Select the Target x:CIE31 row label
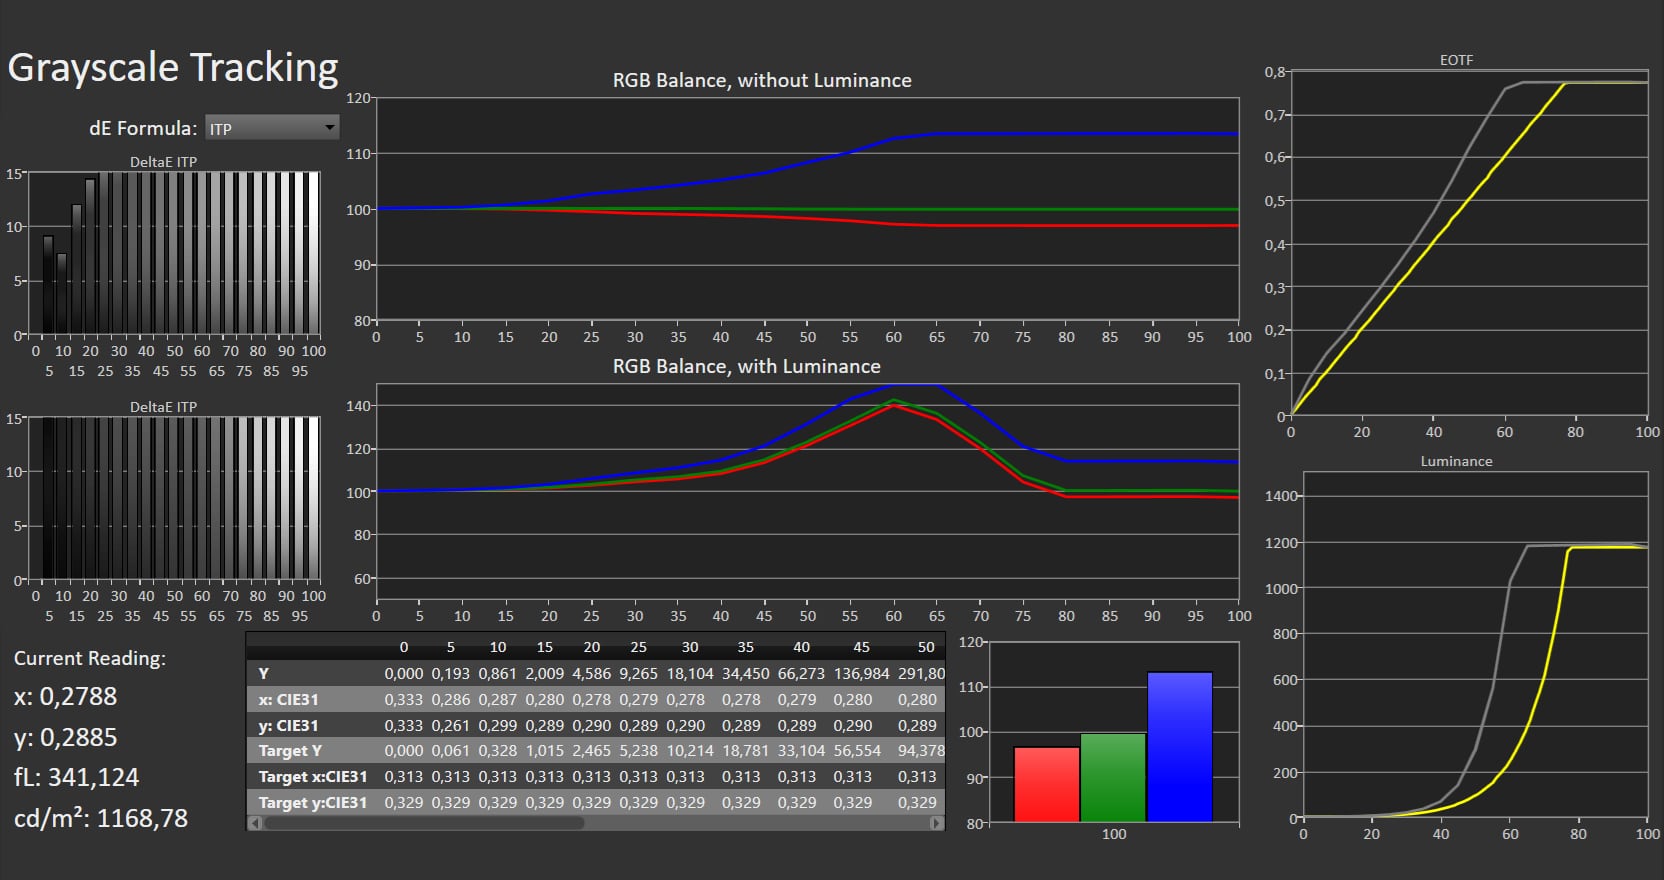 pyautogui.click(x=312, y=776)
